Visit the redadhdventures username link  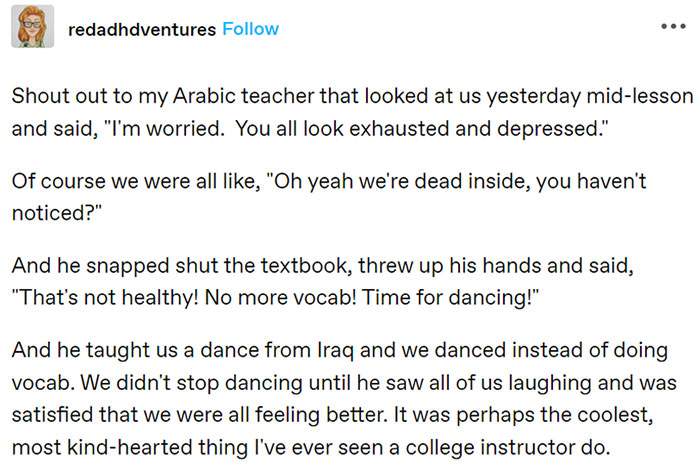pyautogui.click(x=142, y=29)
